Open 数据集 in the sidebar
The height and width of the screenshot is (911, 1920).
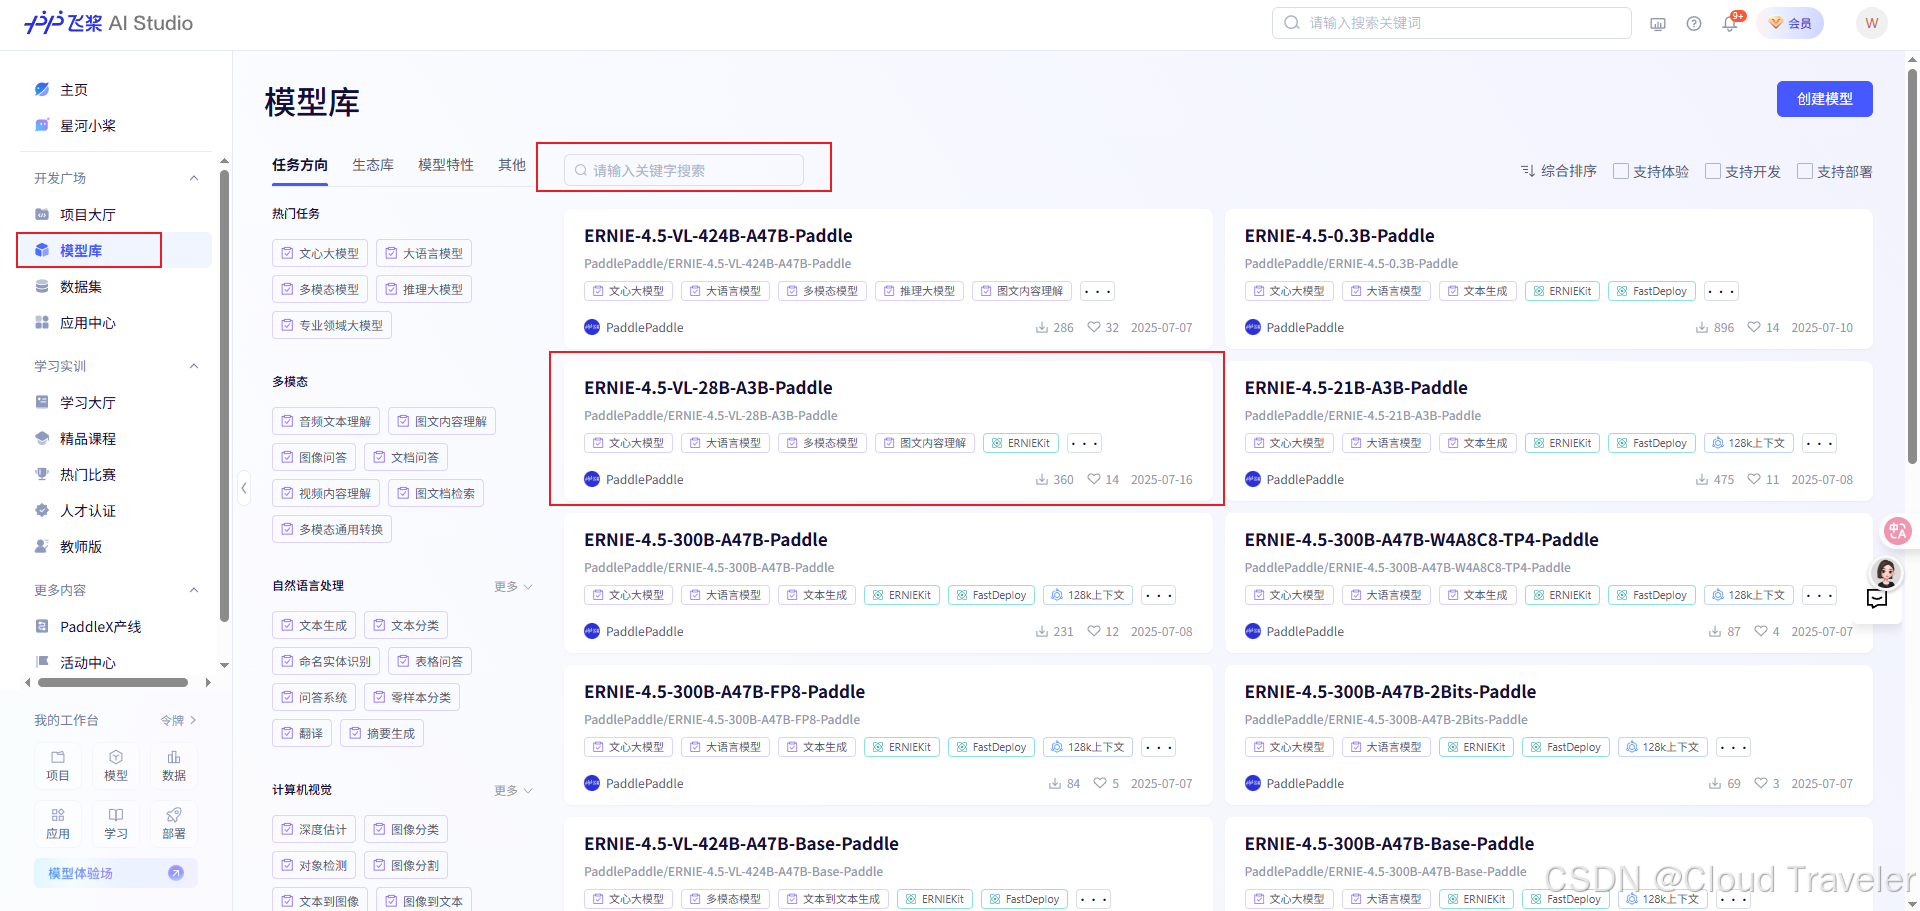click(81, 287)
